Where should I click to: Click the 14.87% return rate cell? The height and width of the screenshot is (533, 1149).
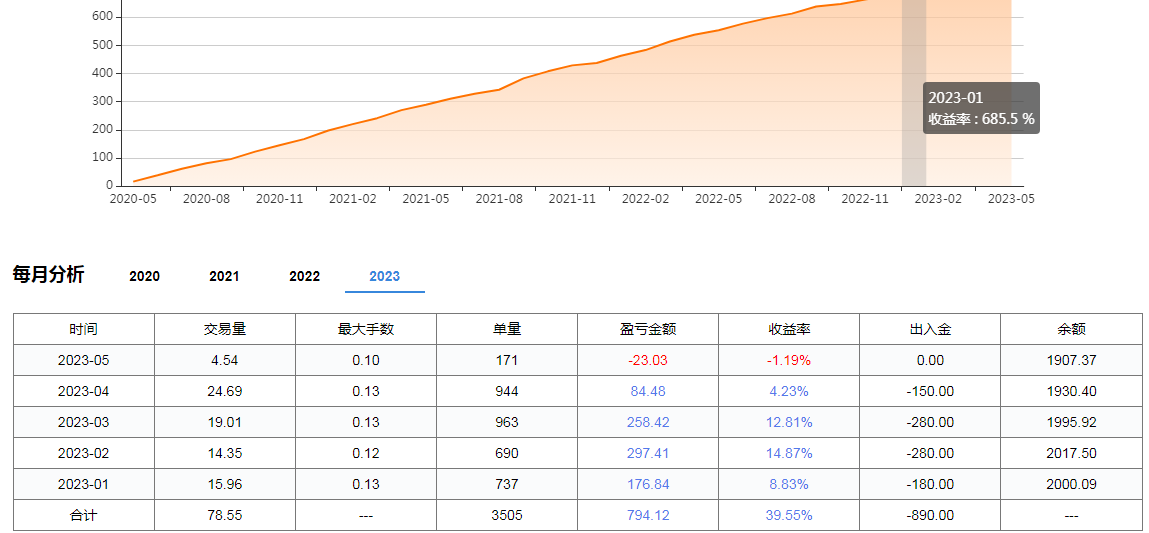tap(788, 453)
